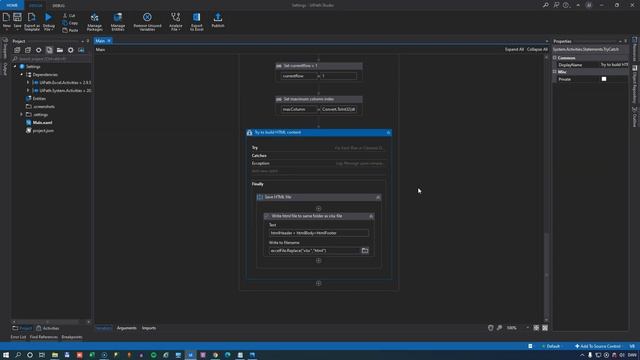Click the Search project input field
640x360 pixels.
tap(51, 59)
